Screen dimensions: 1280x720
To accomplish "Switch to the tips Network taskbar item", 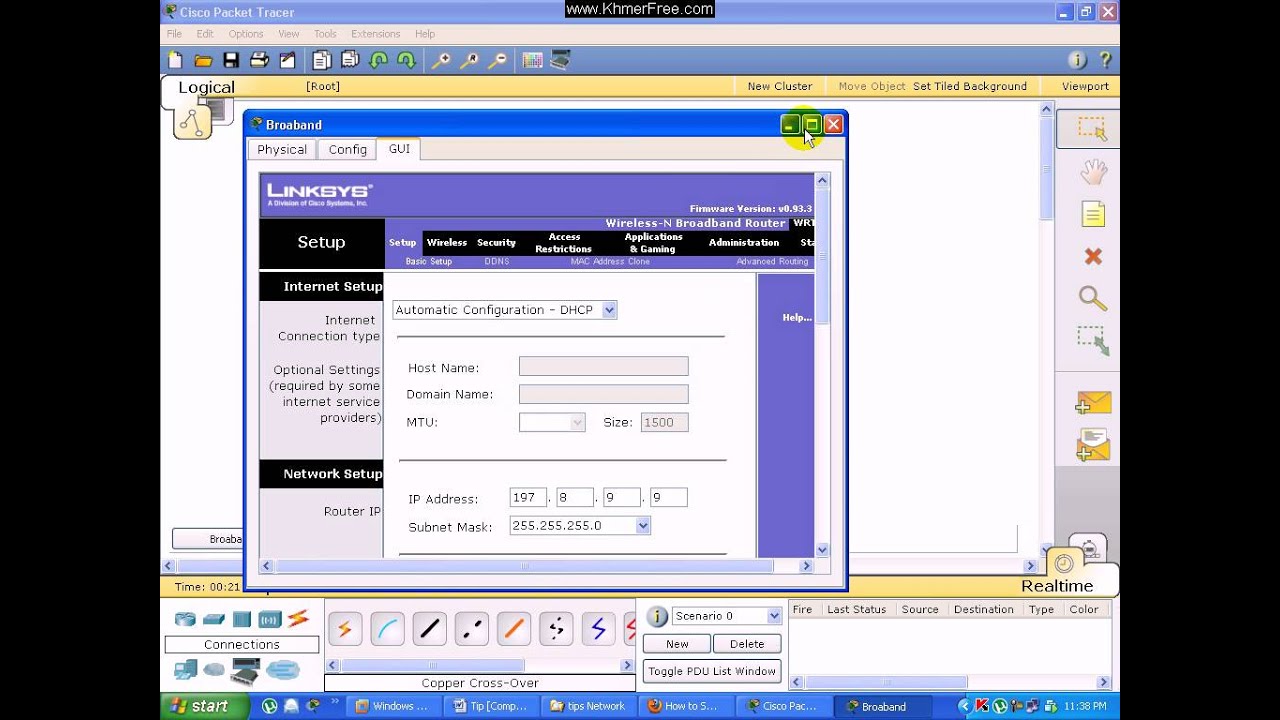I will click(587, 706).
